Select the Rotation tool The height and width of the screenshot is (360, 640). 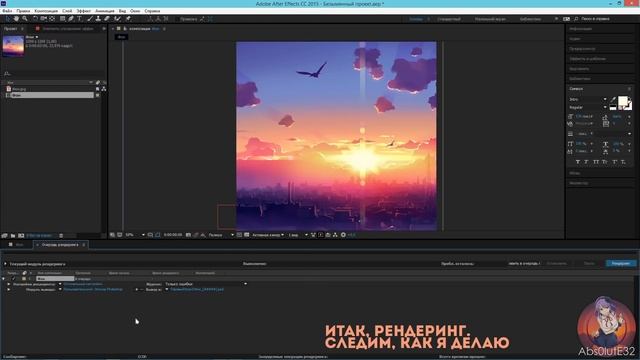point(35,19)
